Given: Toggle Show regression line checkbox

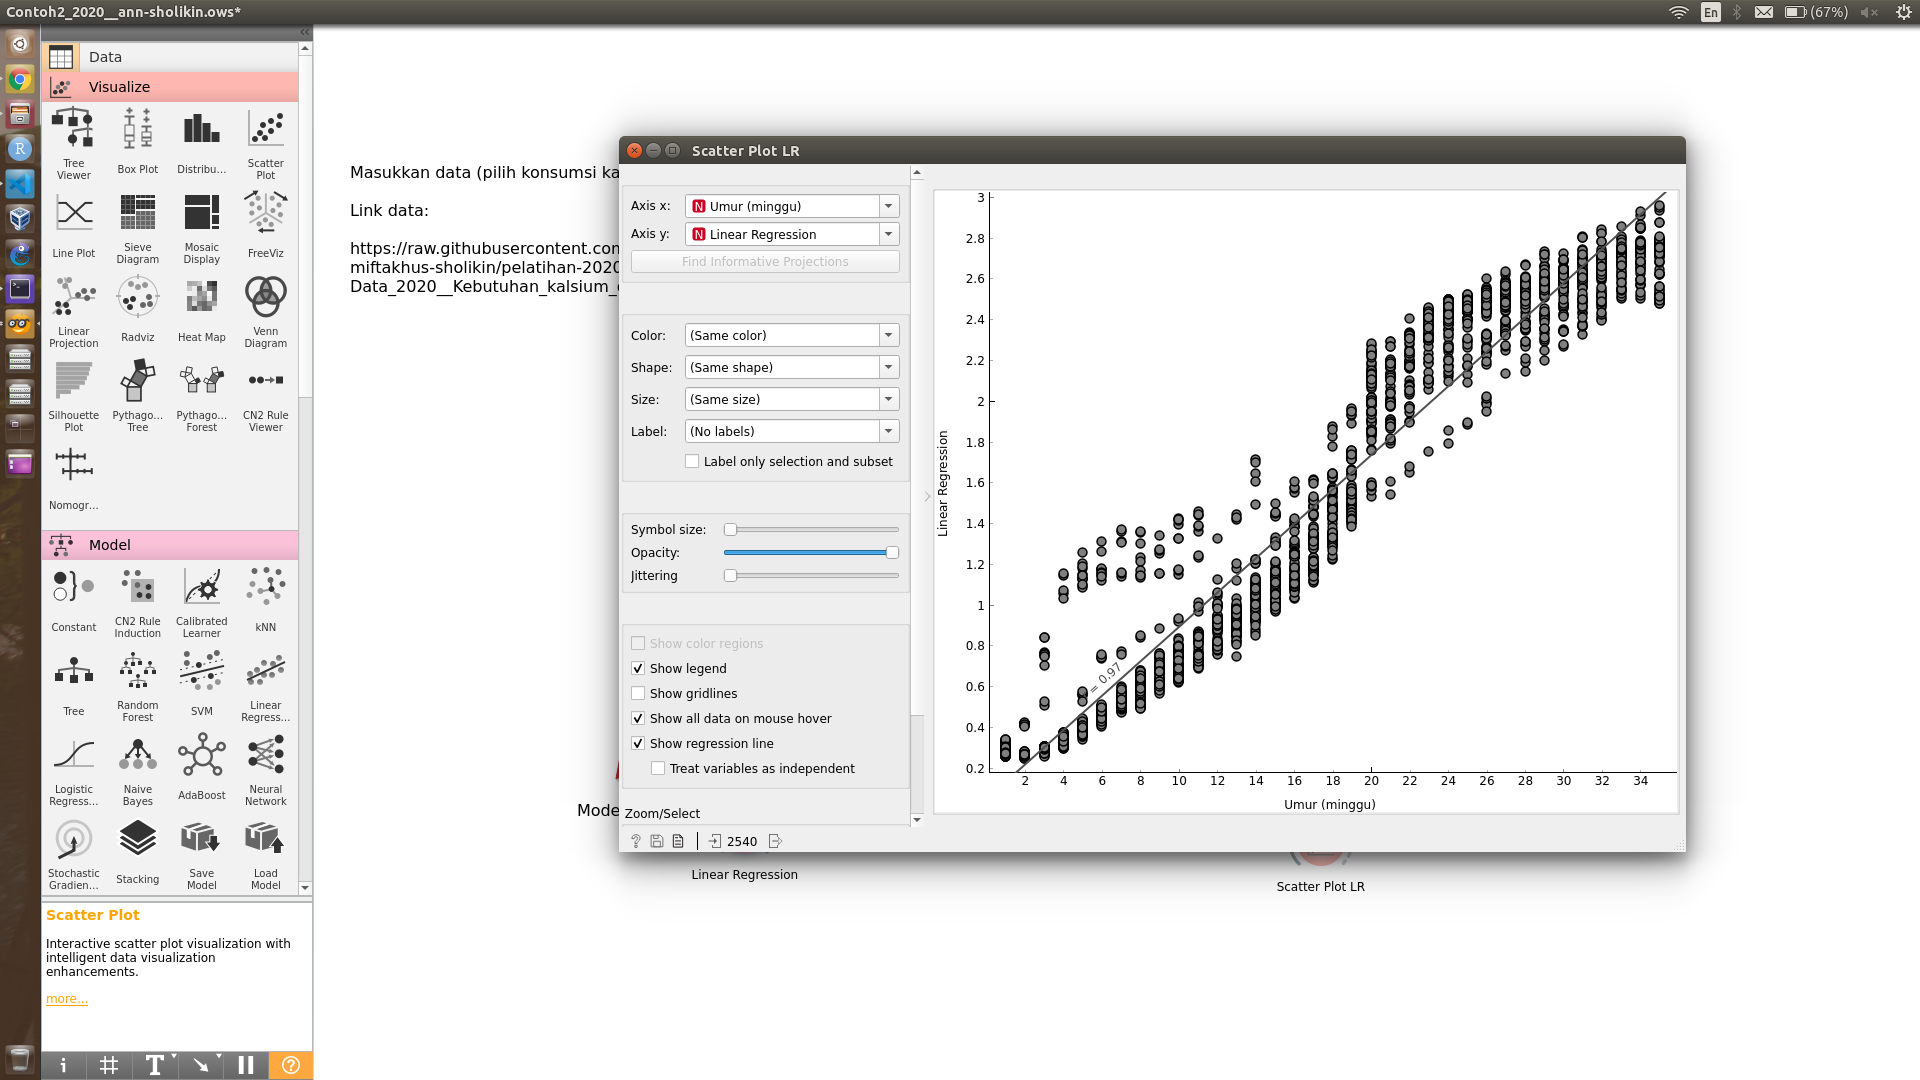Looking at the screenshot, I should [x=638, y=743].
